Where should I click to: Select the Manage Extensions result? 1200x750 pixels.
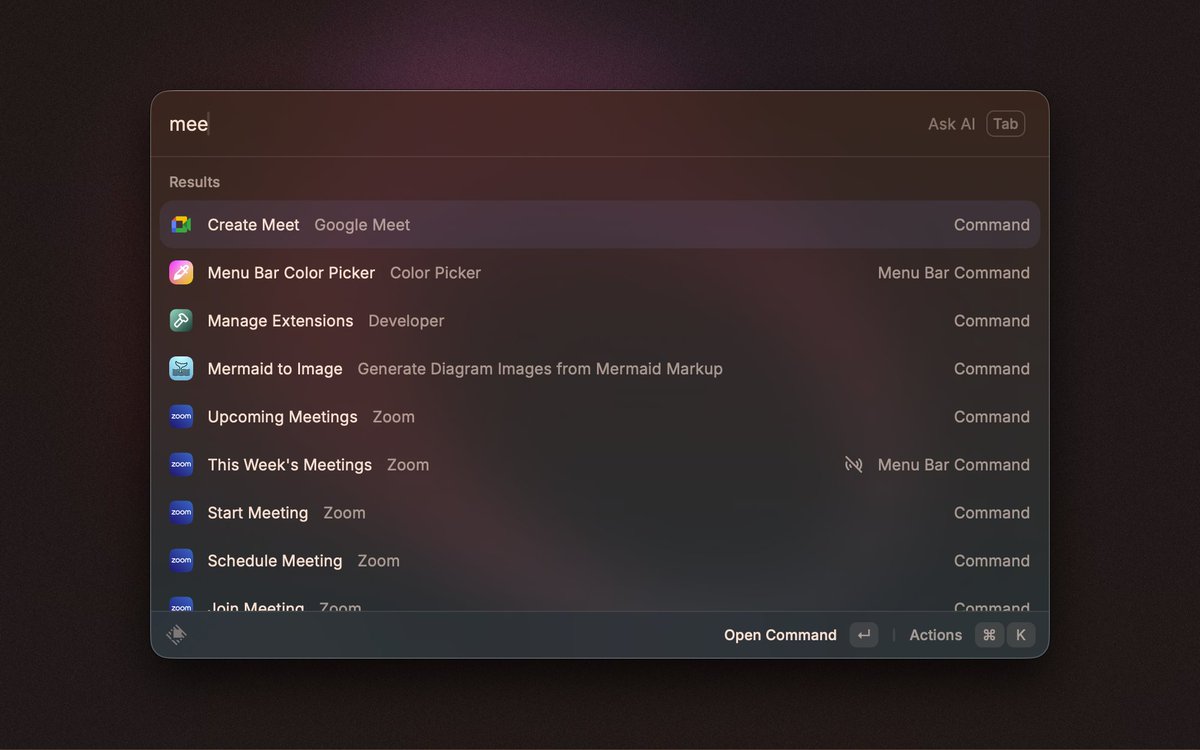[600, 321]
